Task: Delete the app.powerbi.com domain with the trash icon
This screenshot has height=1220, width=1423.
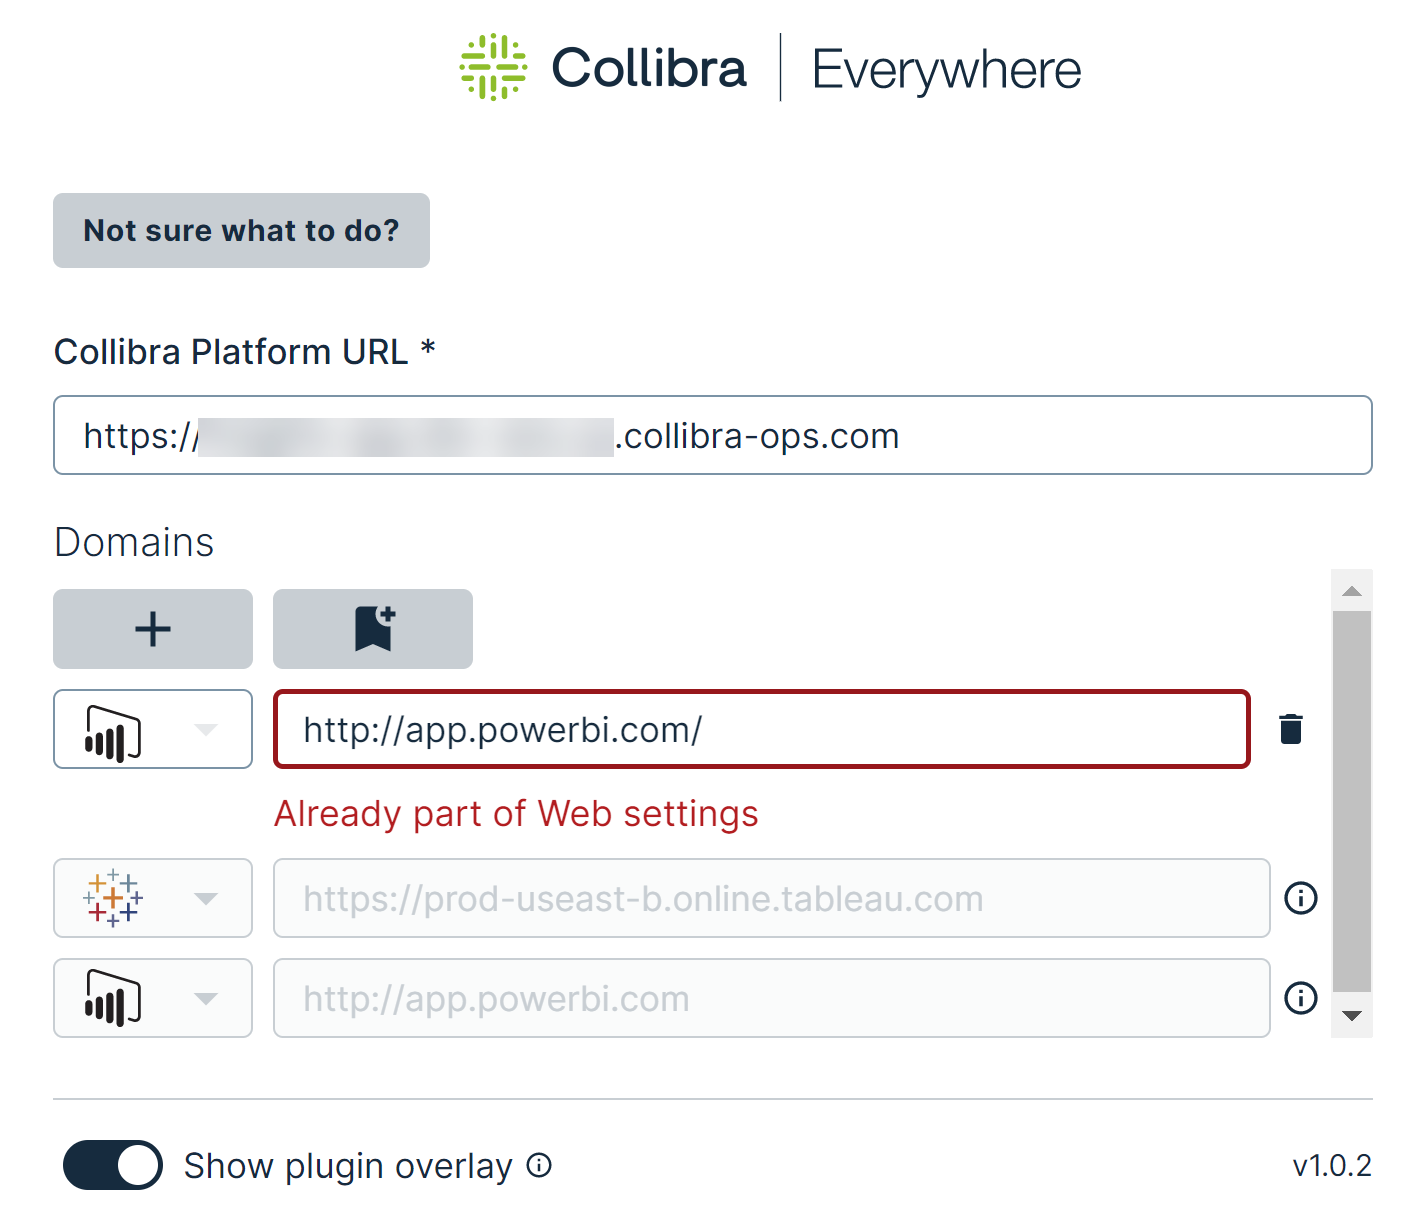Action: coord(1290,729)
